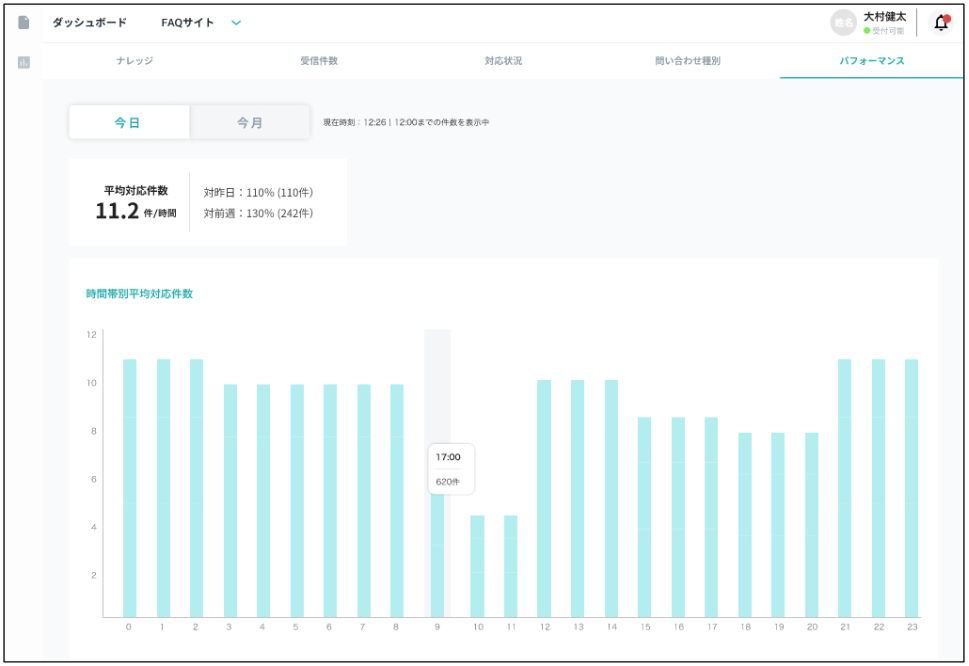
Task: Click the document icon in top-left sidebar
Action: coord(24,22)
